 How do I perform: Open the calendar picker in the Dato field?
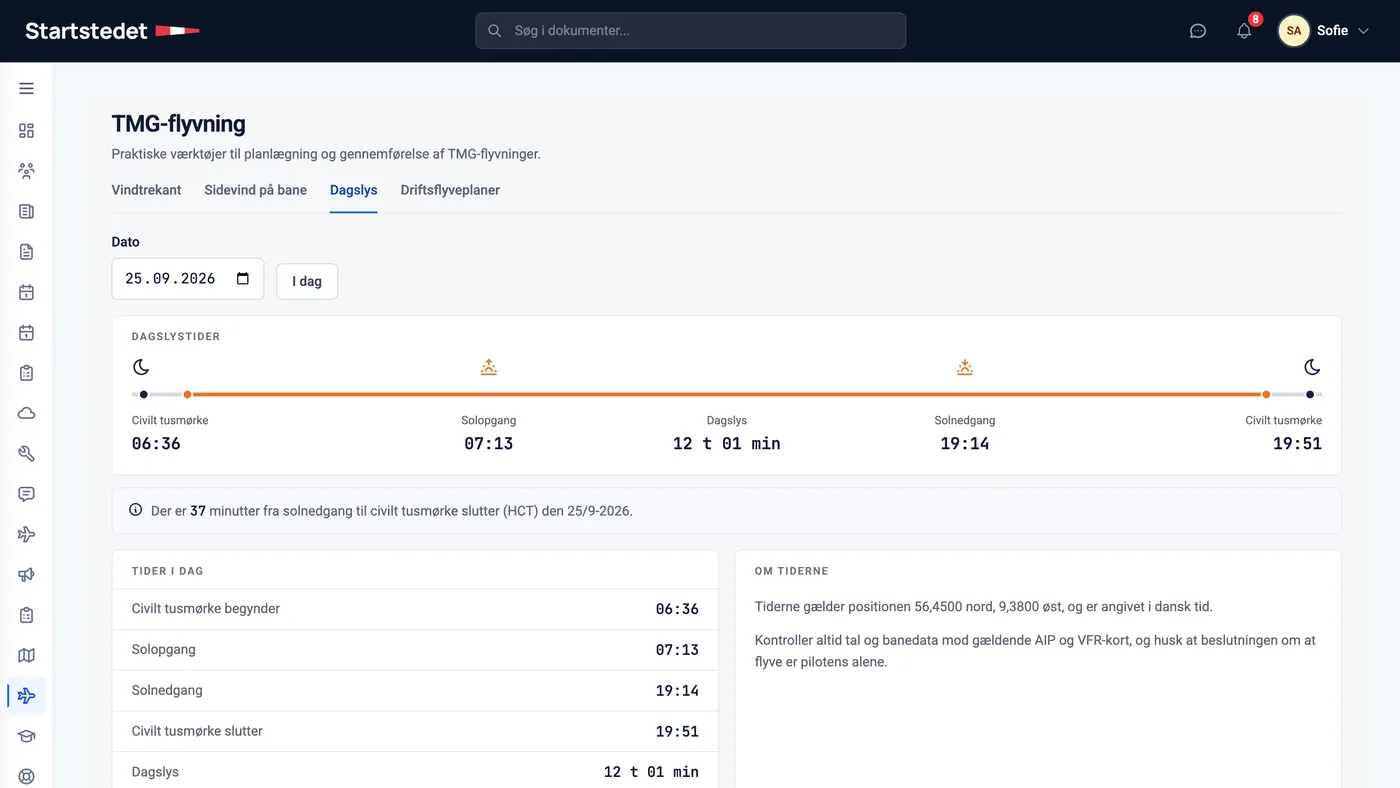click(243, 279)
